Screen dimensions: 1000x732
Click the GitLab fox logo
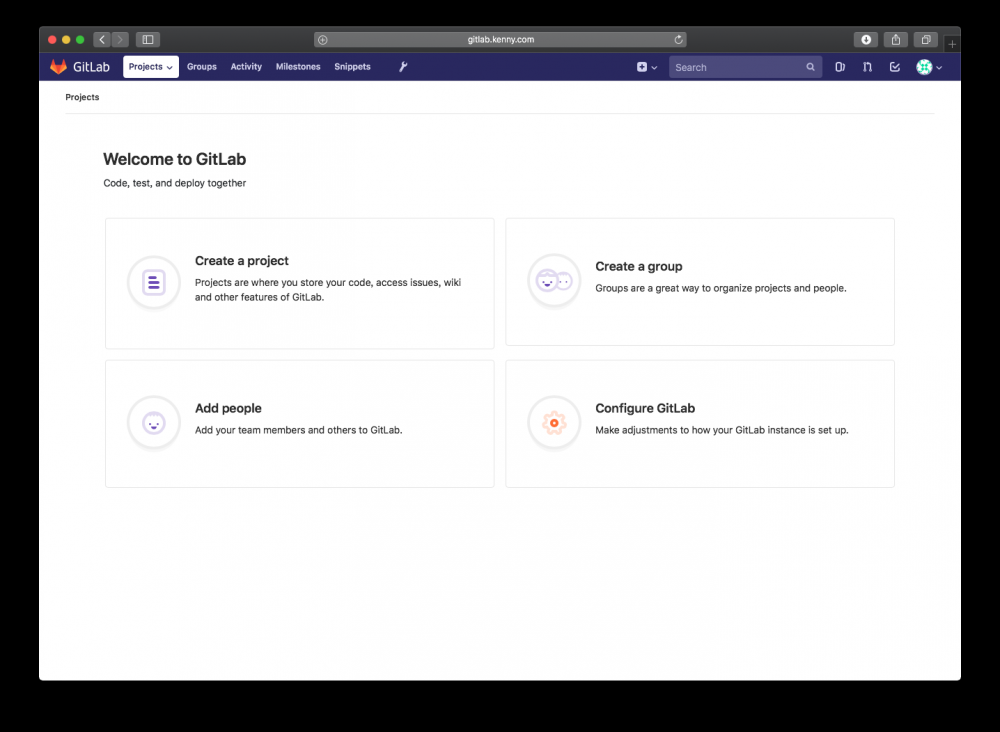(59, 67)
